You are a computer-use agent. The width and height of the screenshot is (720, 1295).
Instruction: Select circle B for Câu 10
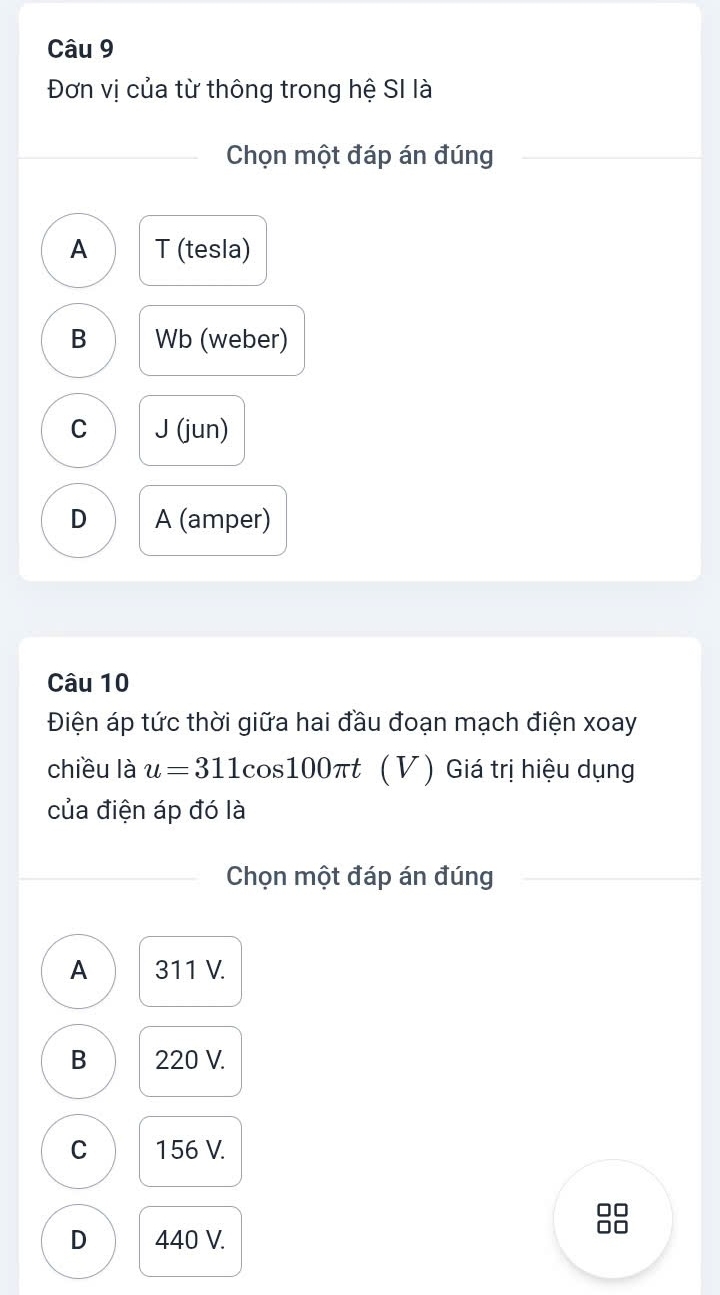[x=79, y=1061]
